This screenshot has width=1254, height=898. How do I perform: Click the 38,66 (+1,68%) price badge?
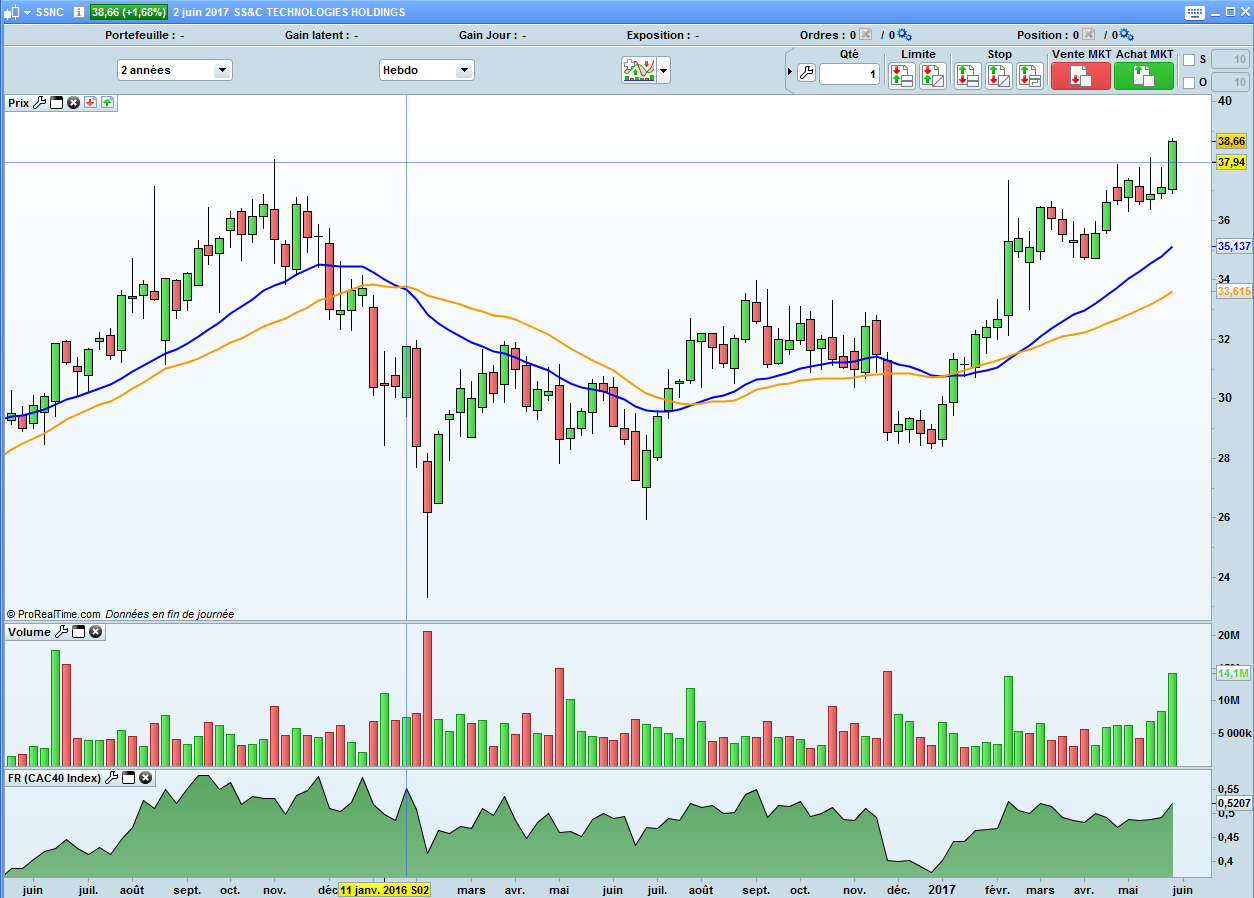point(129,12)
